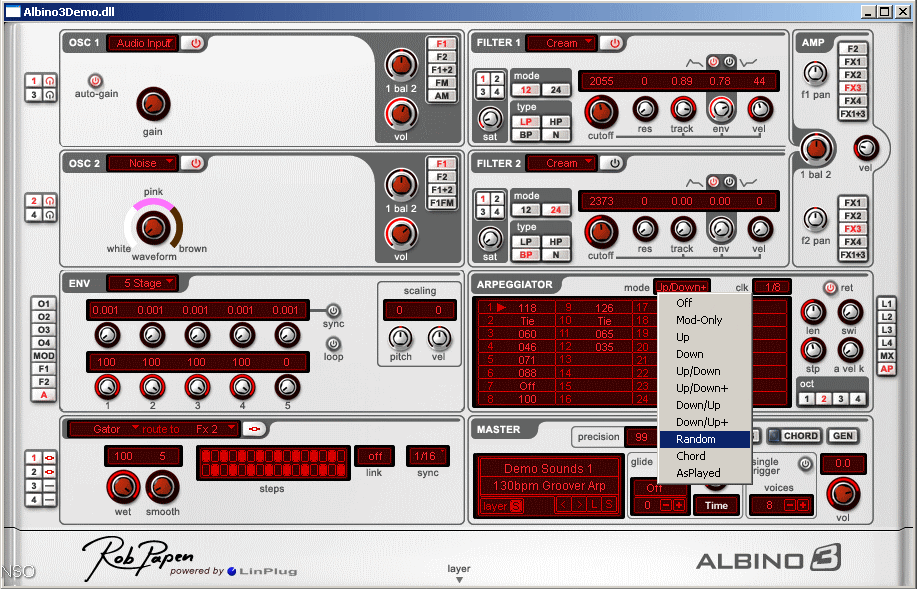Viewport: 917px width, 589px height.
Task: Toggle envelope loop switch
Action: coord(333,343)
